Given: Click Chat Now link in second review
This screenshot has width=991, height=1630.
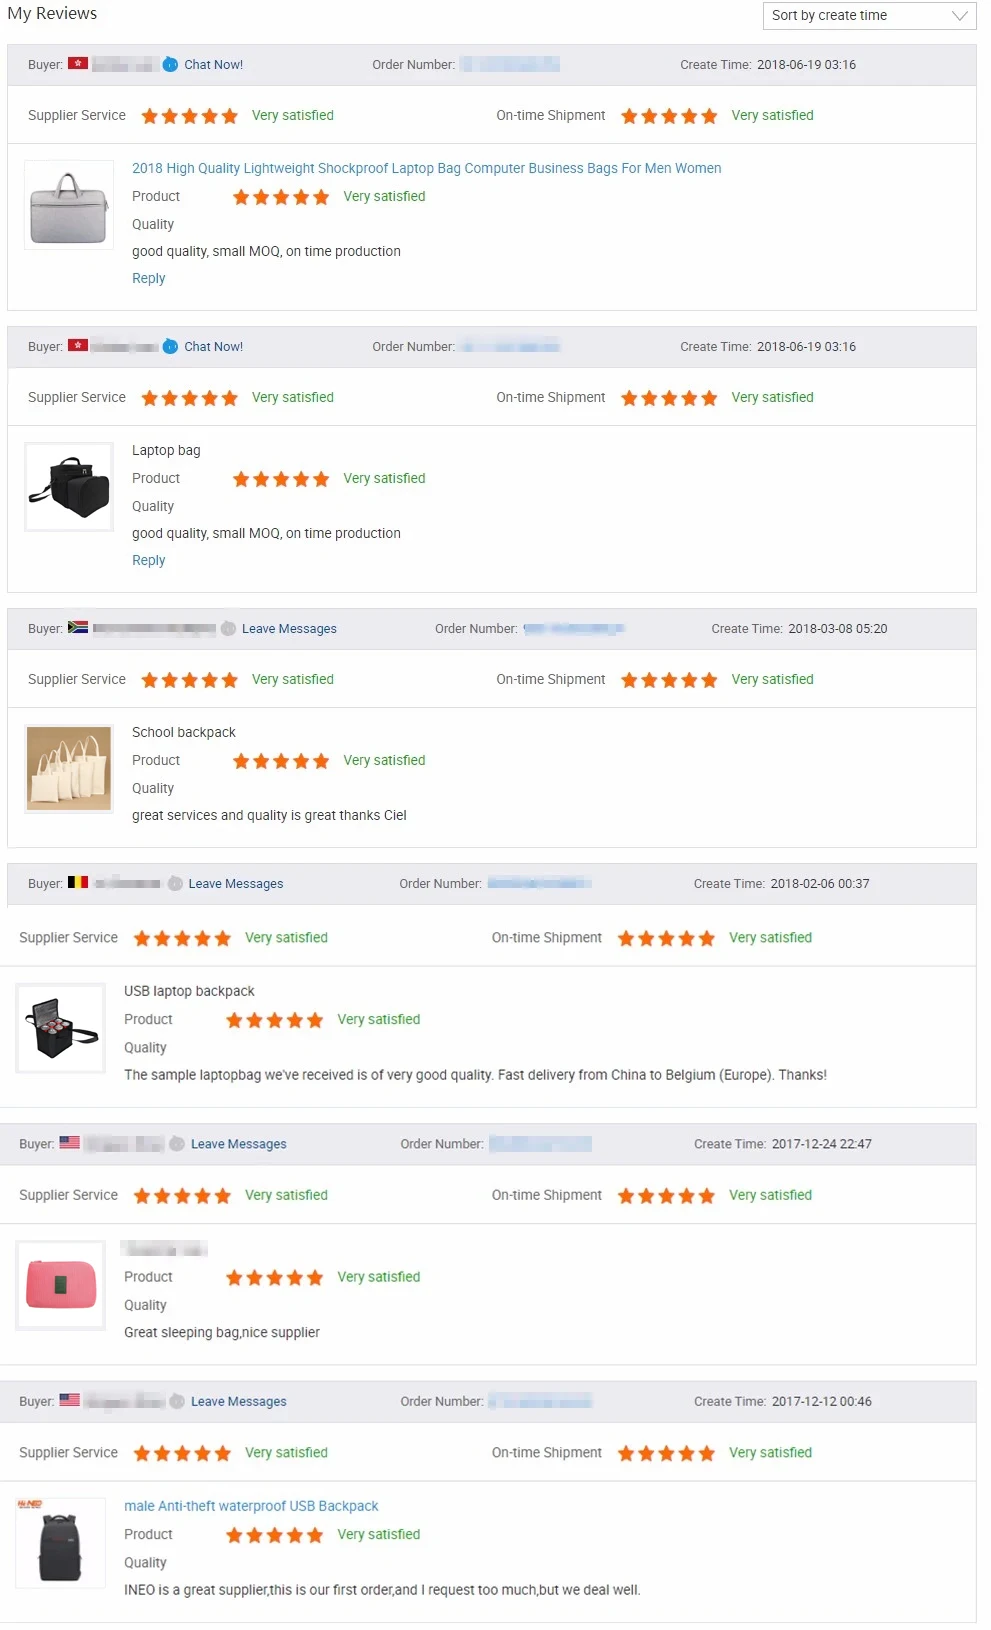Looking at the screenshot, I should click(213, 347).
